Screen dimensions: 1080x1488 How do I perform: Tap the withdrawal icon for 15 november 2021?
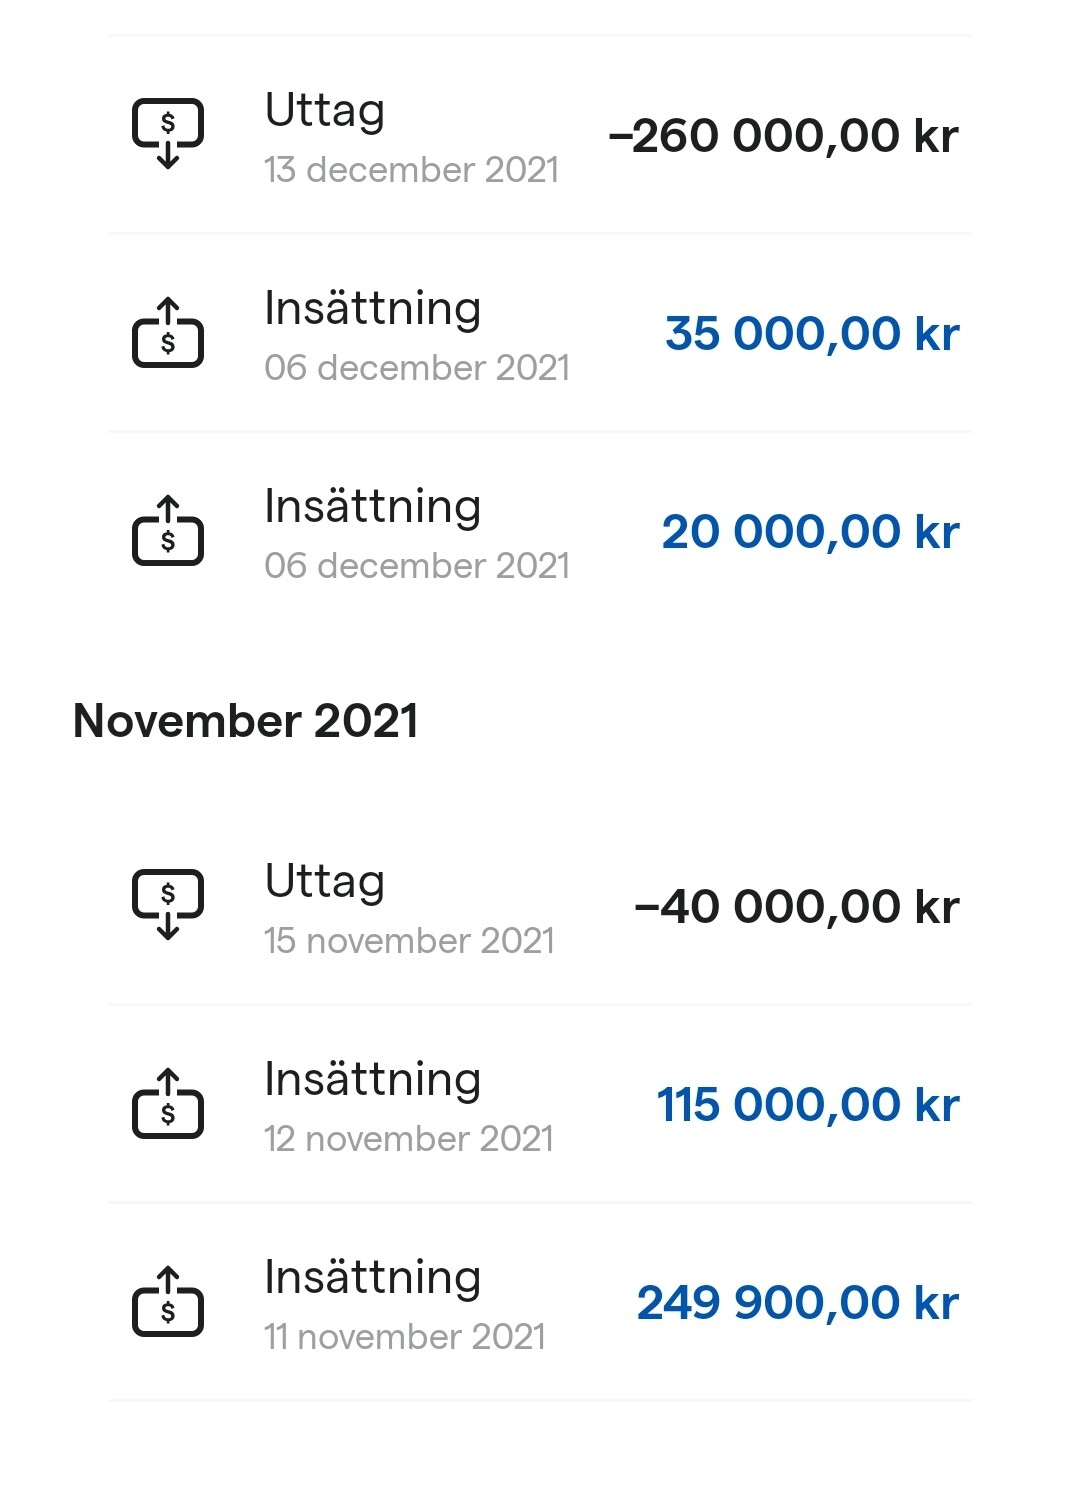point(168,904)
